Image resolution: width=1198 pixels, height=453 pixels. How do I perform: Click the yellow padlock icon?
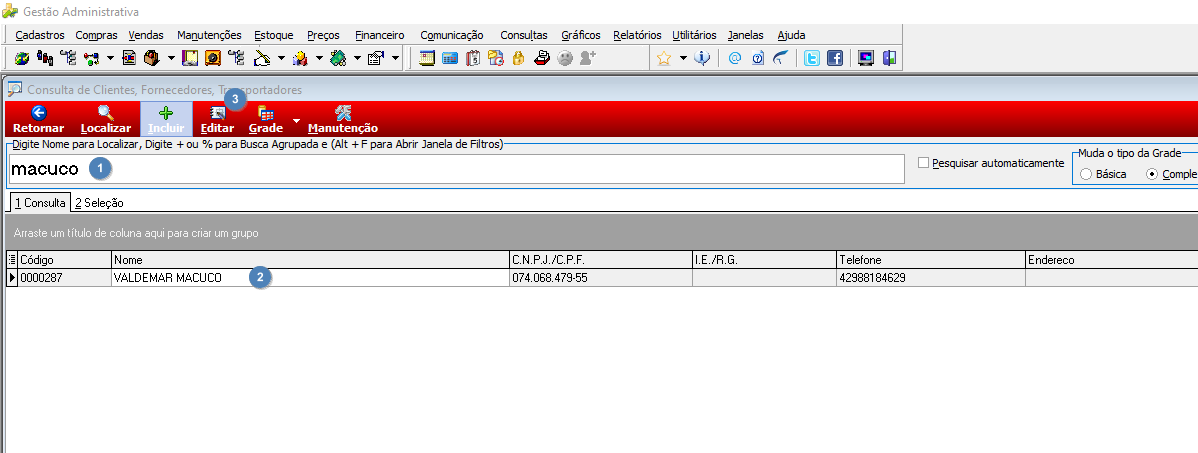[x=518, y=58]
